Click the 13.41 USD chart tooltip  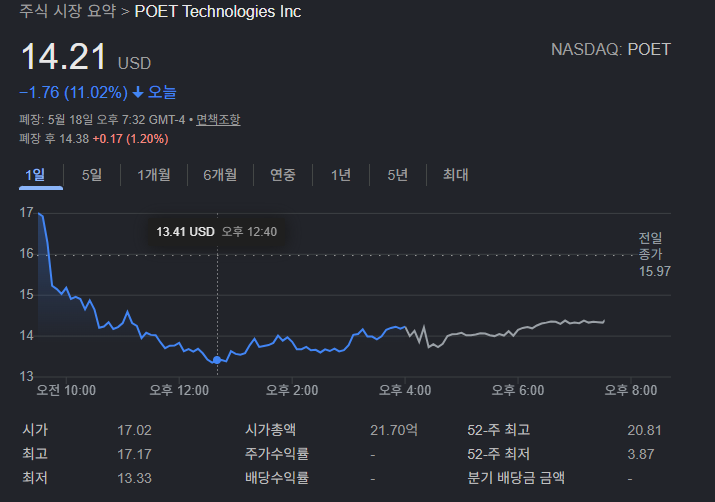tap(217, 232)
